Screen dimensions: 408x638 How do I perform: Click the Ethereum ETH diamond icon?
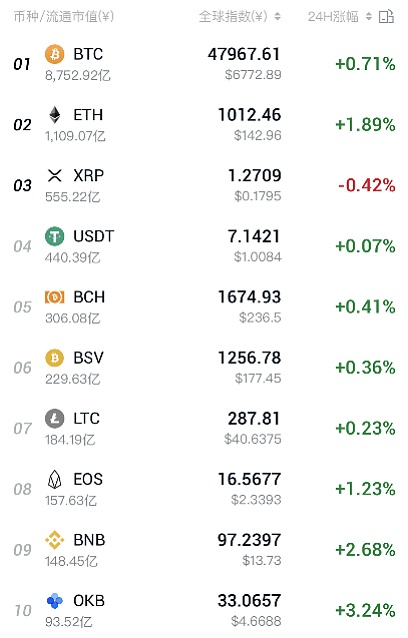pos(55,115)
